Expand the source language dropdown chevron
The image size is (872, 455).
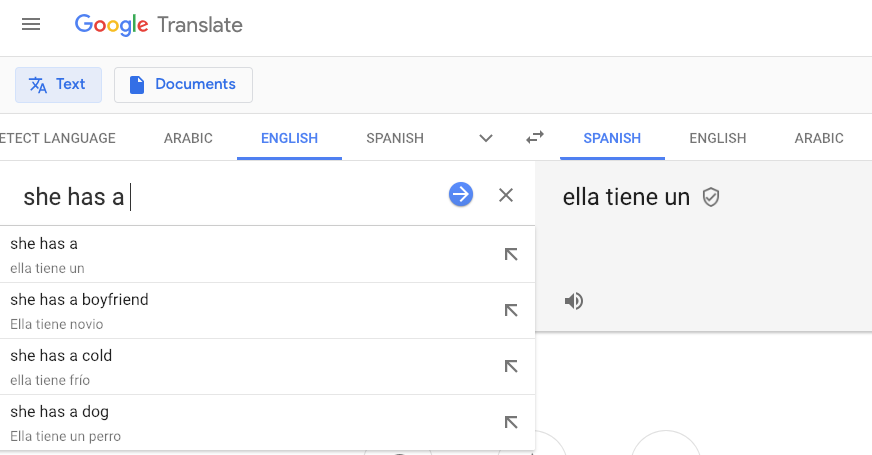pyautogui.click(x=485, y=138)
